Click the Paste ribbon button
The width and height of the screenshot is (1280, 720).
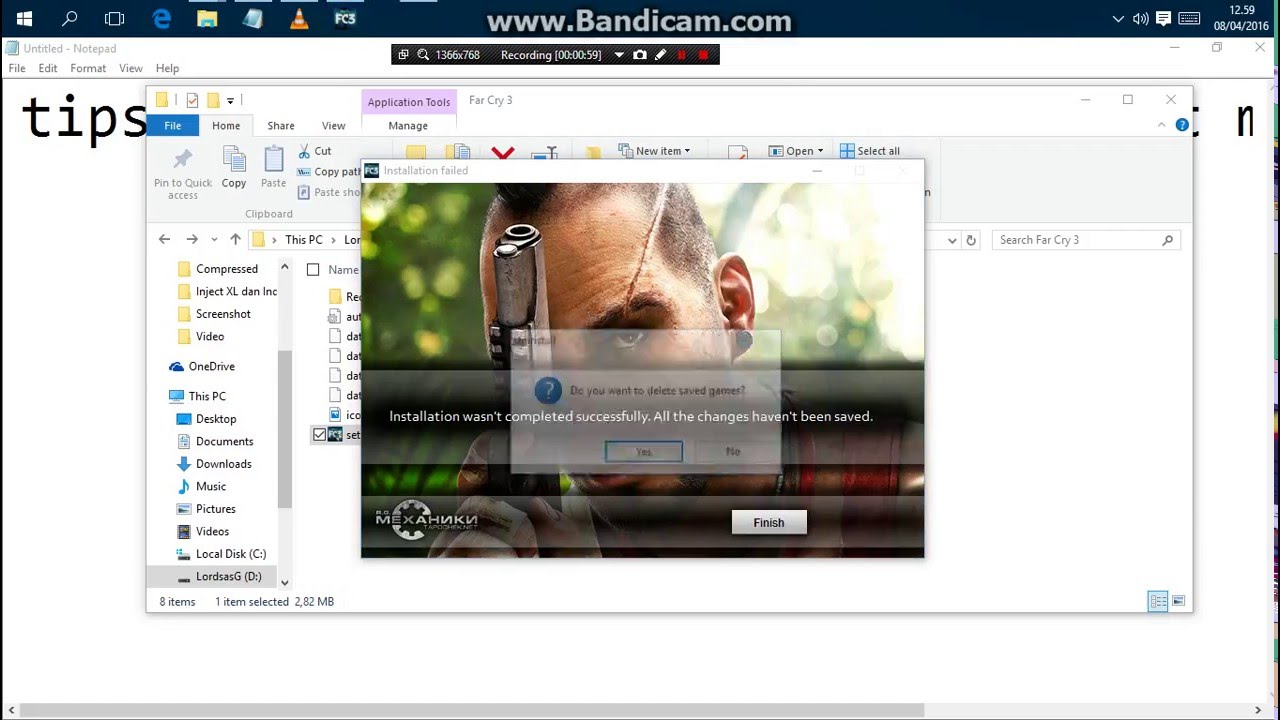(273, 167)
